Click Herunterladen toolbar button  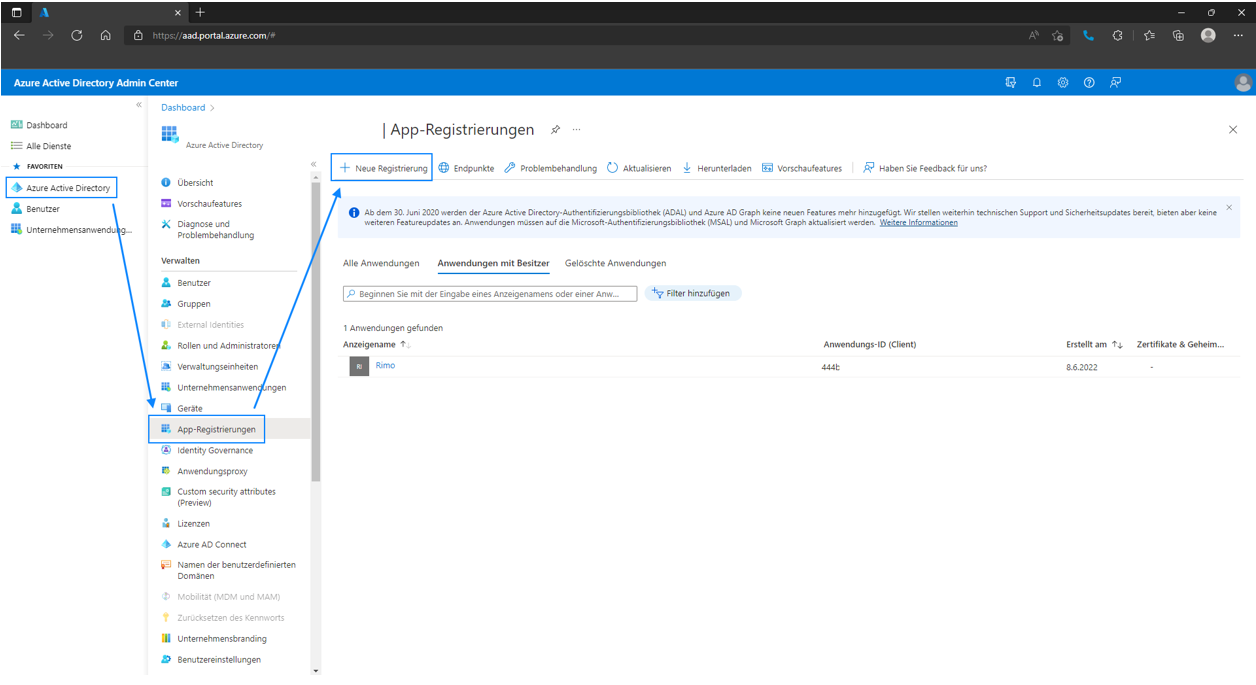point(716,169)
